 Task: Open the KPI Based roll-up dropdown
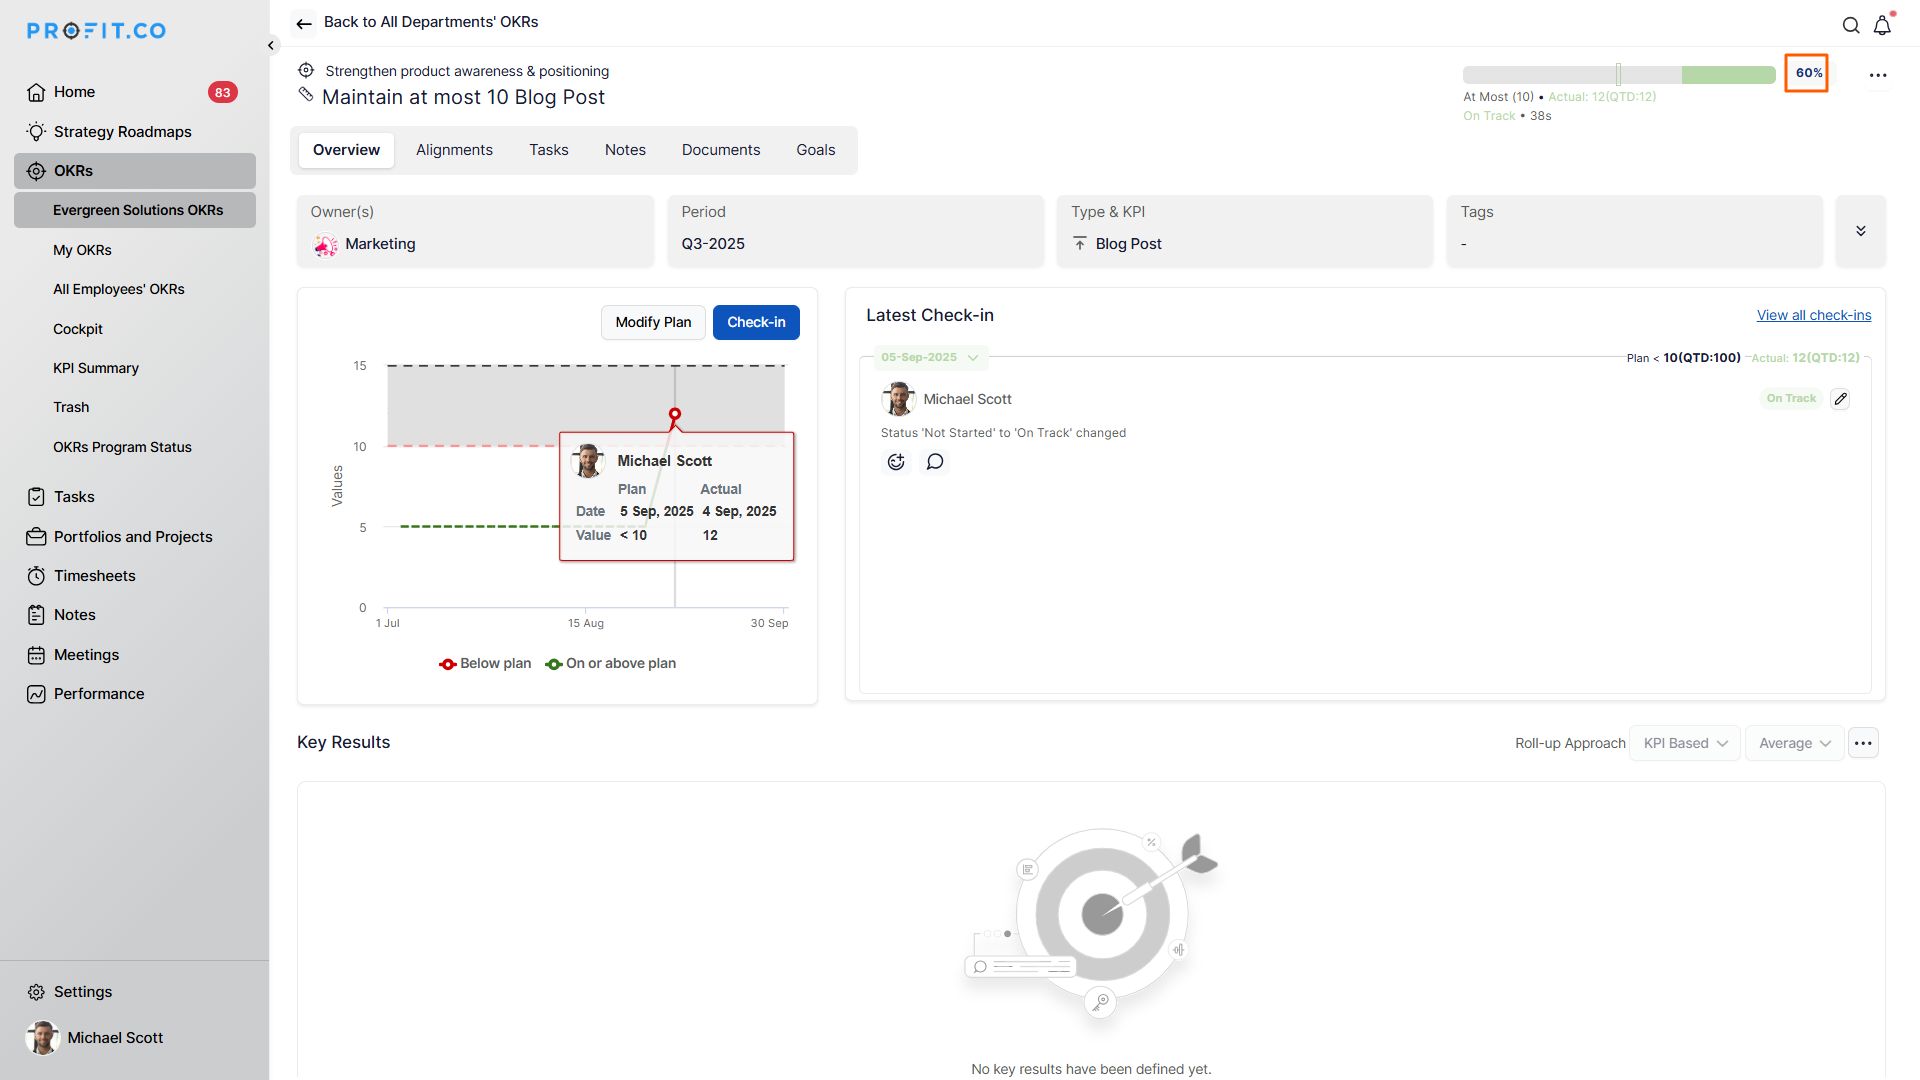[1685, 743]
